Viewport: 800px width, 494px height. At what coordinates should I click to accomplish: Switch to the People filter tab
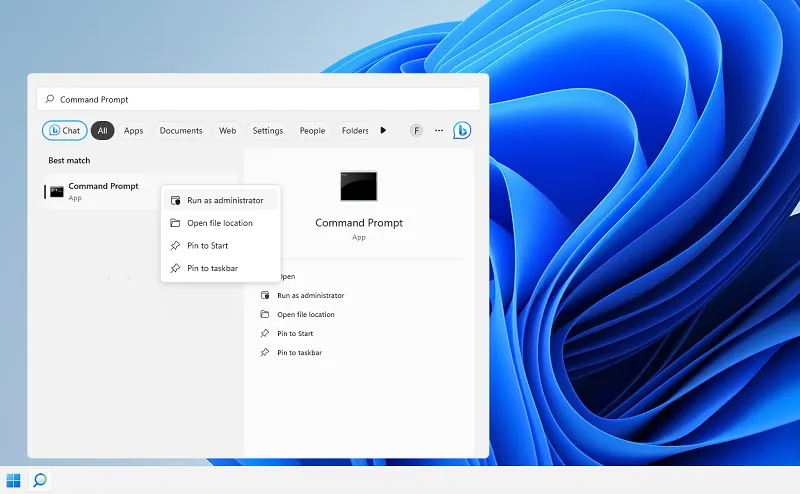(x=312, y=131)
